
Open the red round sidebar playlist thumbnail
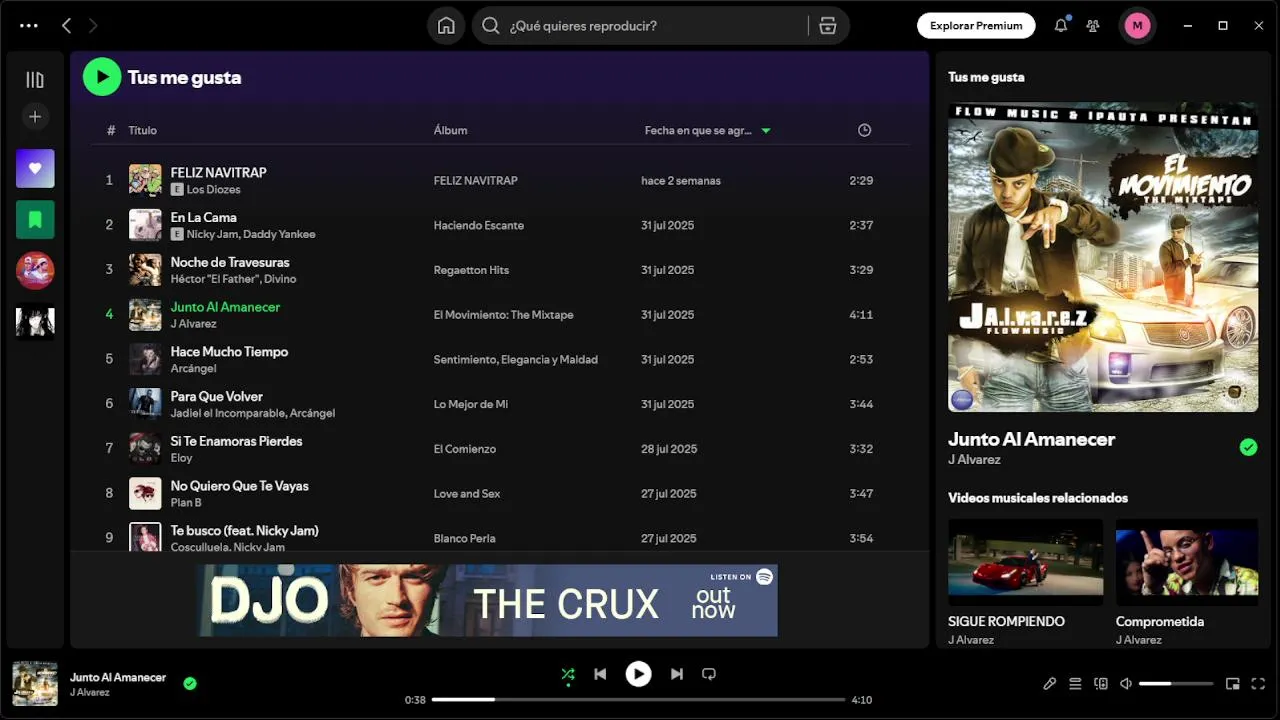click(x=35, y=271)
